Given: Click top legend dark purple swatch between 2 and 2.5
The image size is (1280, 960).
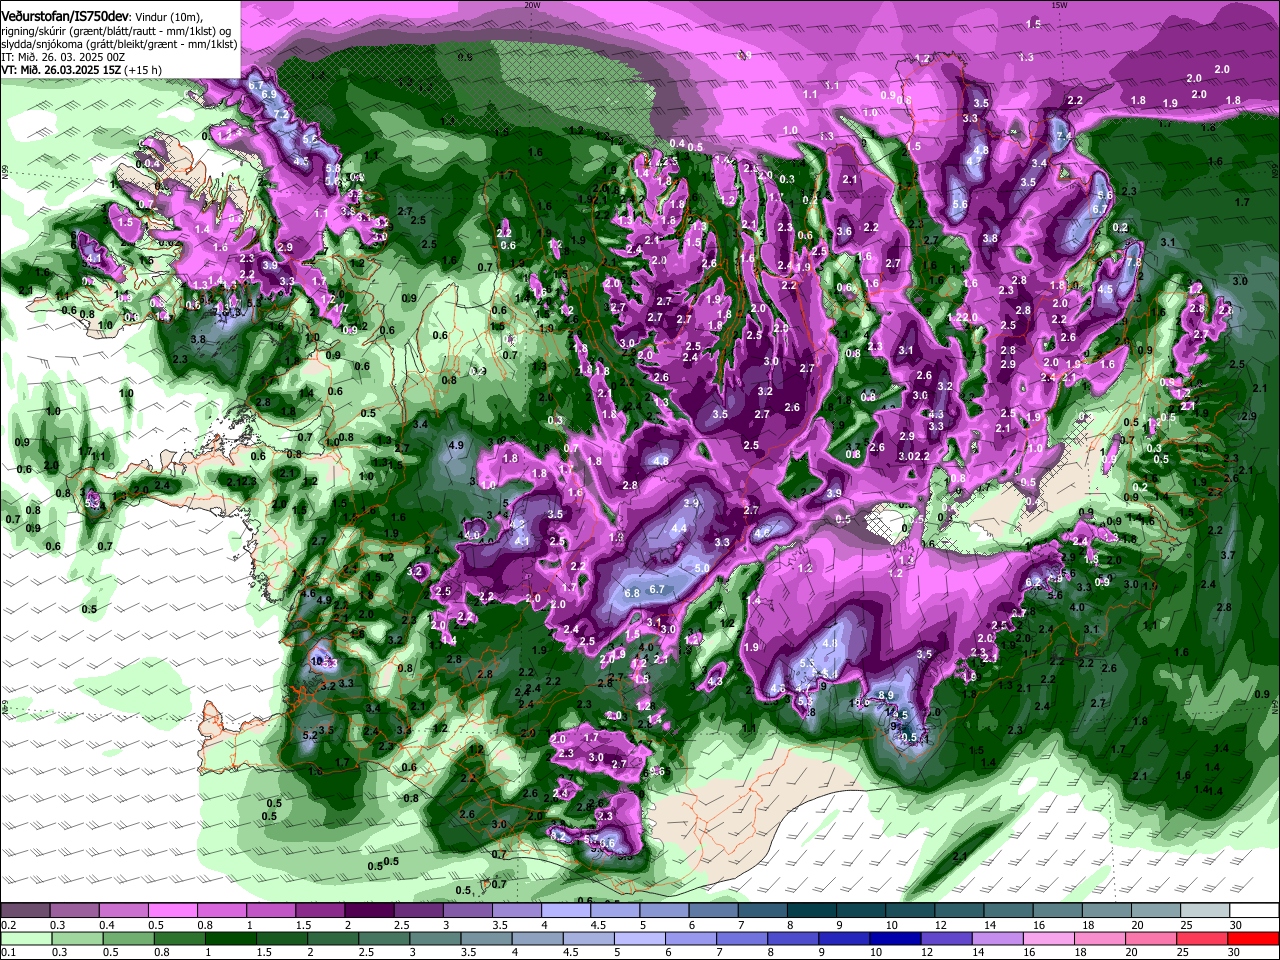Looking at the screenshot, I should tap(369, 911).
